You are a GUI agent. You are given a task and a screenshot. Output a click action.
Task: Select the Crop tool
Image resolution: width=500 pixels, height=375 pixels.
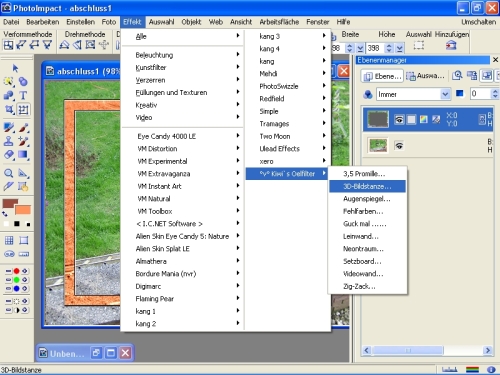[9, 109]
